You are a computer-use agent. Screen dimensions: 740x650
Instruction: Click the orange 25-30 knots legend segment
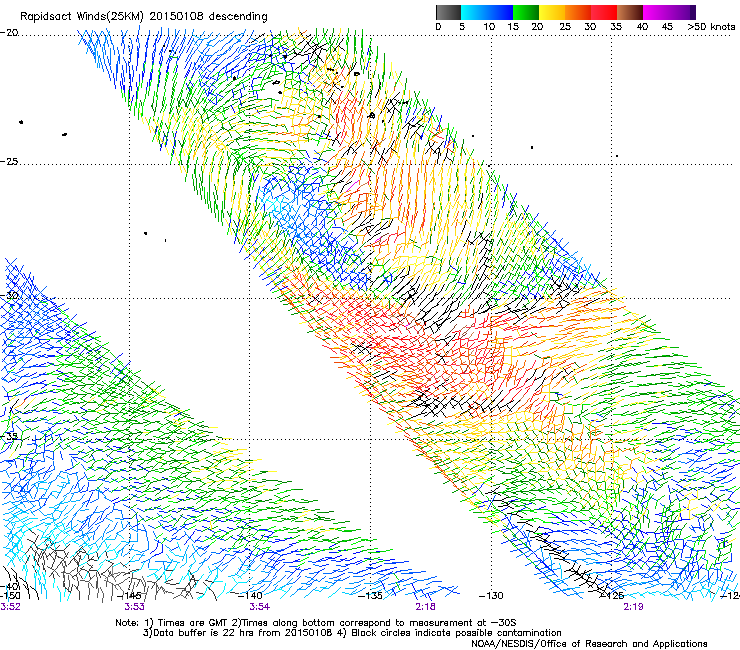(x=578, y=12)
